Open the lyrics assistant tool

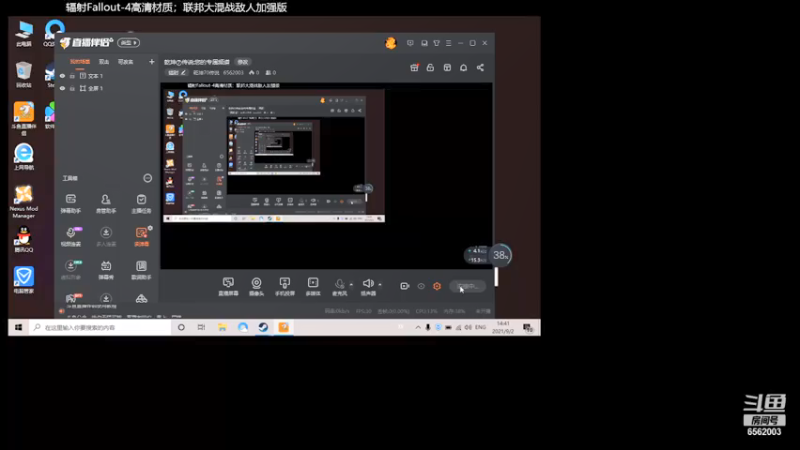pyautogui.click(x=141, y=269)
